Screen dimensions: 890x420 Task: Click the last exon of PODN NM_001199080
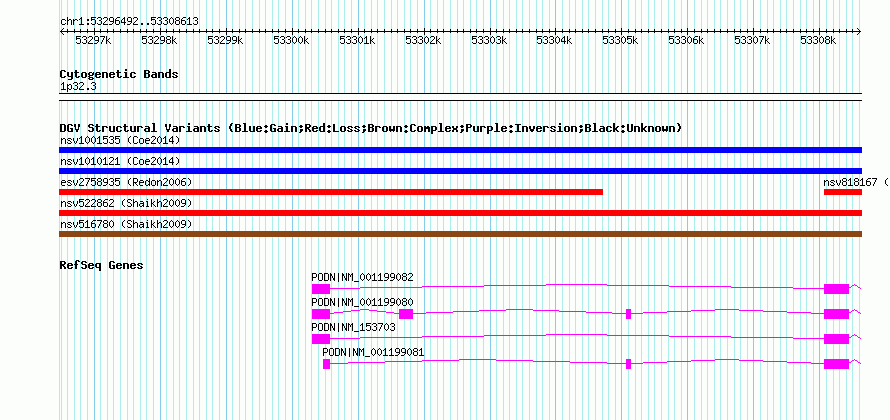[837, 314]
